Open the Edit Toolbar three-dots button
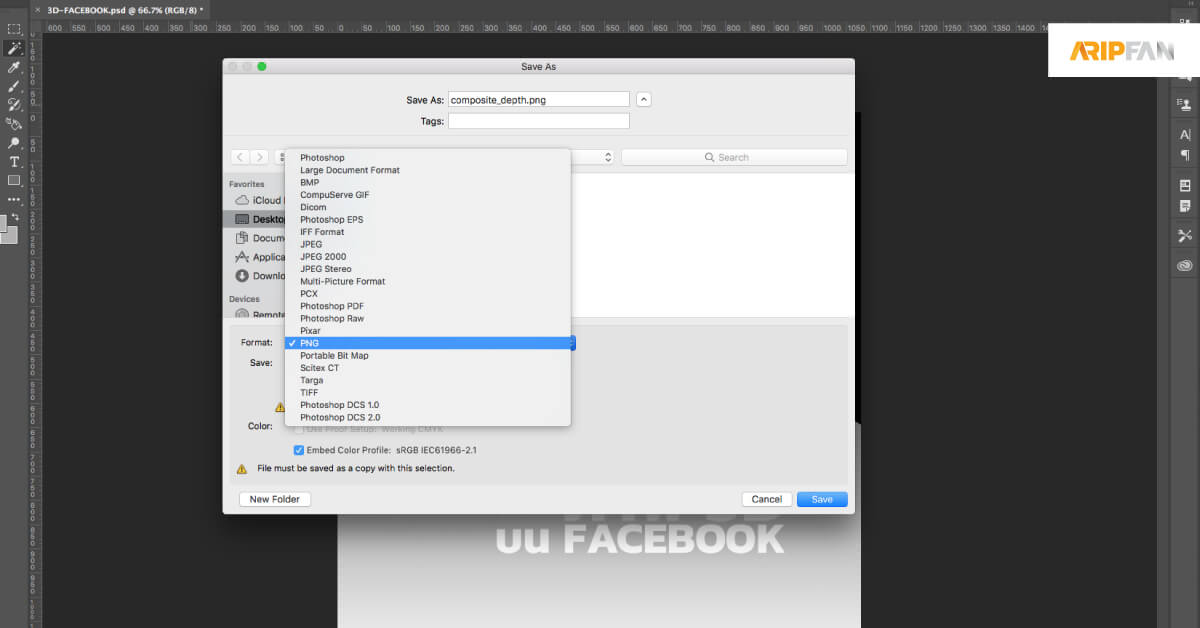 14,199
